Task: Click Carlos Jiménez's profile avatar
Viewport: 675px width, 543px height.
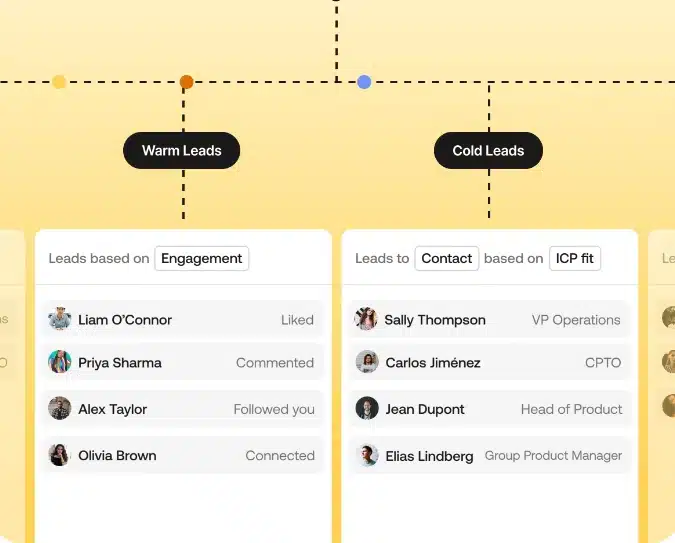Action: click(367, 362)
